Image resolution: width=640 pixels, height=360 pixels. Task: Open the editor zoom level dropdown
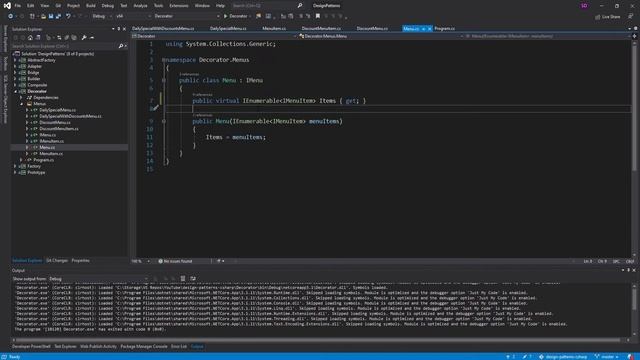pyautogui.click(x=140, y=261)
